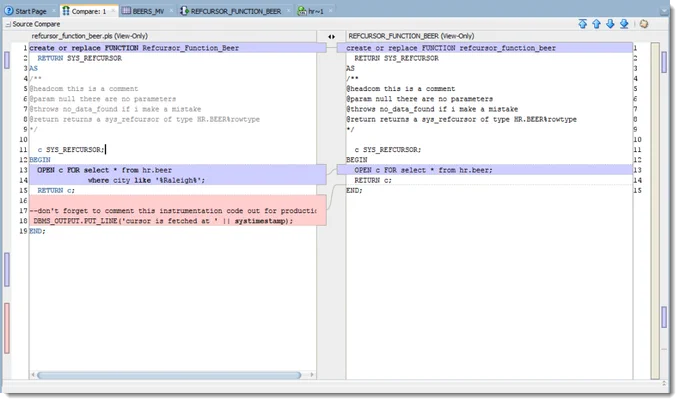This screenshot has height=403, width=680.
Task: Click right 'OPEN c FOR select * from hr.beer;'
Action: (423, 170)
